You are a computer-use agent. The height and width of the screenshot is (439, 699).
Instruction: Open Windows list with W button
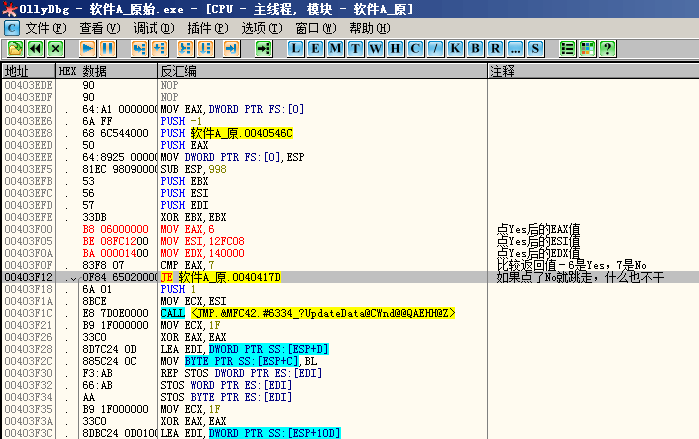tap(375, 49)
